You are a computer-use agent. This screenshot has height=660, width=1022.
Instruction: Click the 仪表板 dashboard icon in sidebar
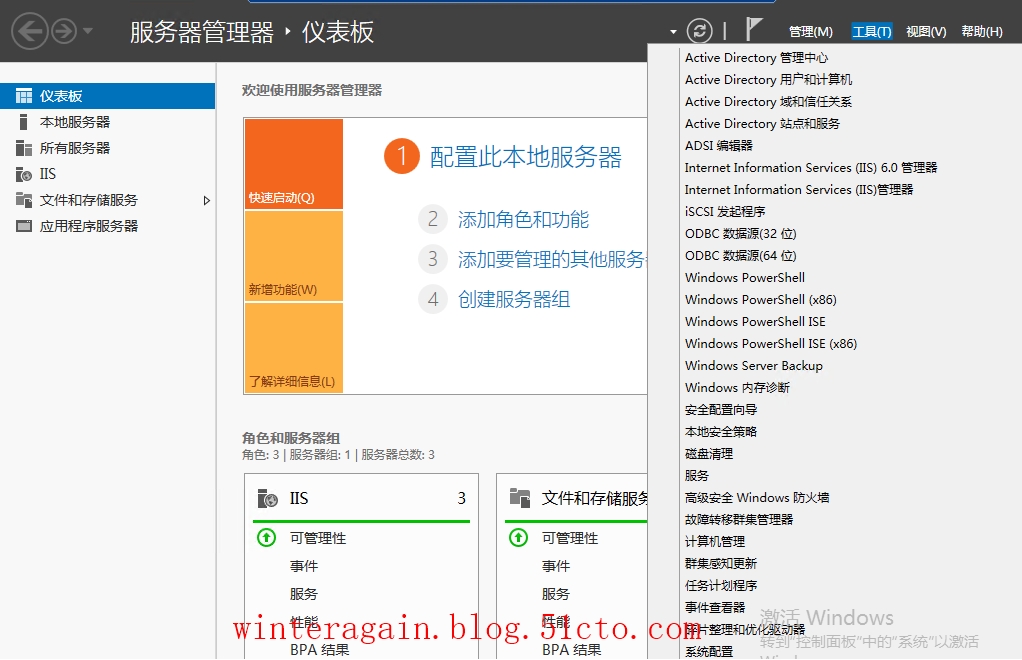pyautogui.click(x=24, y=96)
